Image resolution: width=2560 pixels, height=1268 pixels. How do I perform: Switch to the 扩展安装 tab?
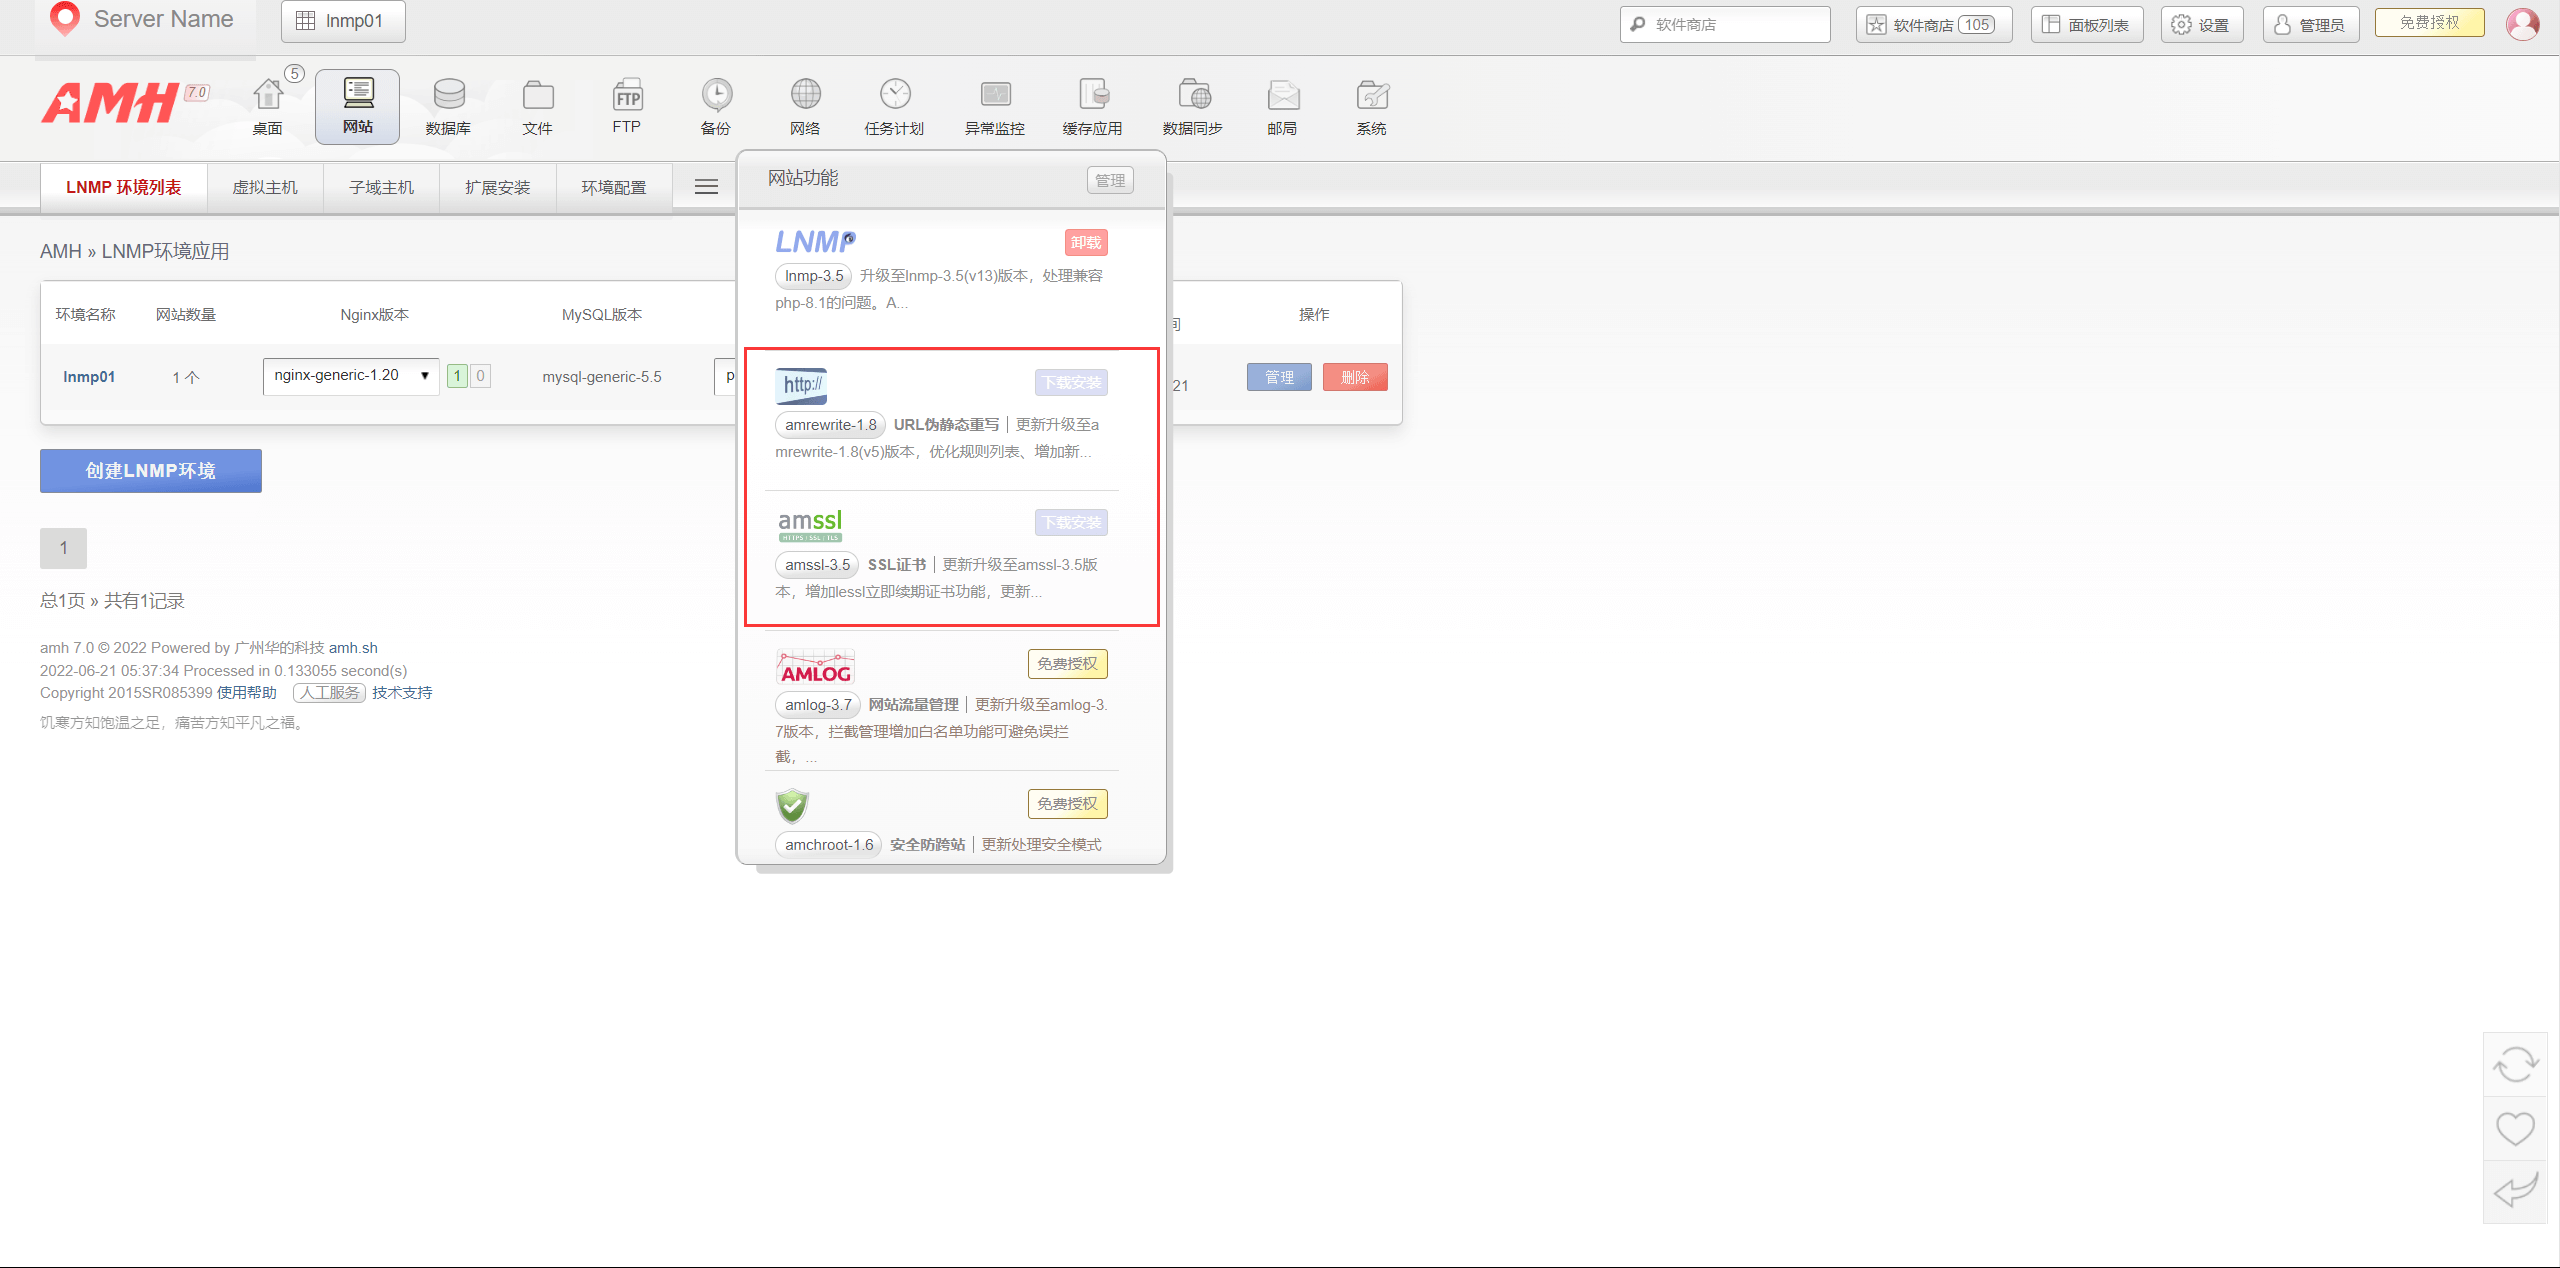[497, 187]
